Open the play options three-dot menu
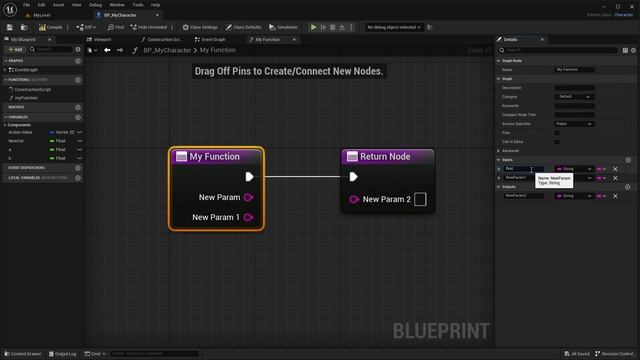The height and width of the screenshot is (360, 640). coord(351,27)
